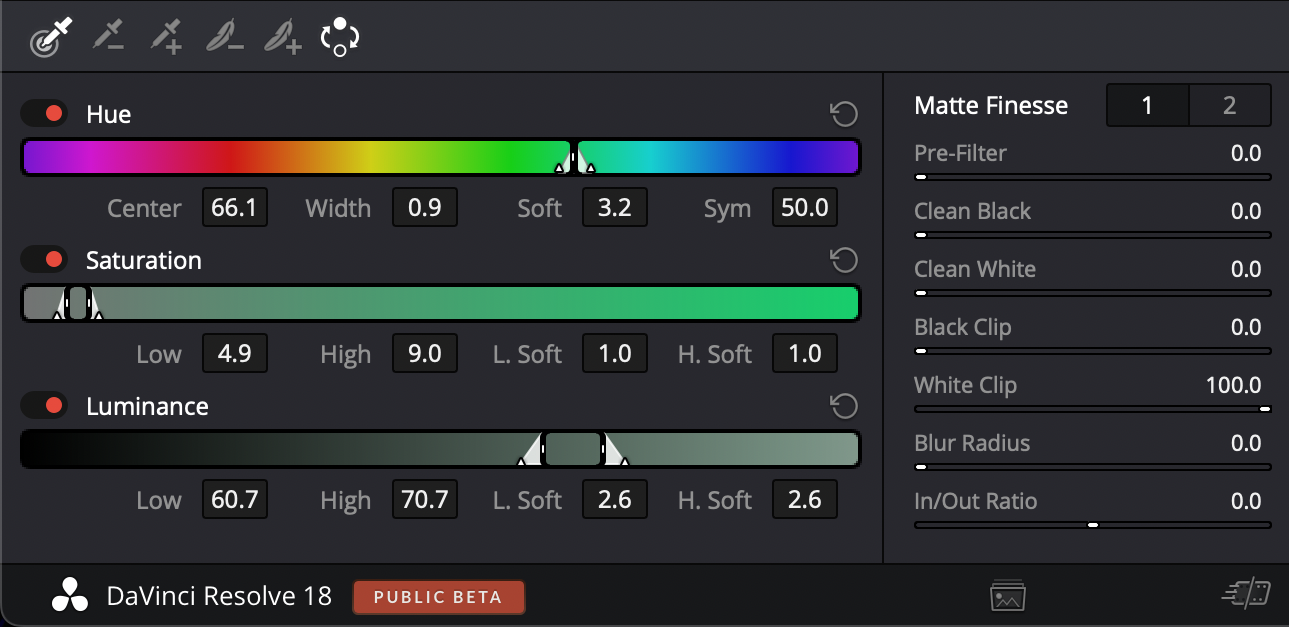This screenshot has width=1289, height=627.
Task: Click the Hue Center value field 66.1
Action: tap(234, 208)
